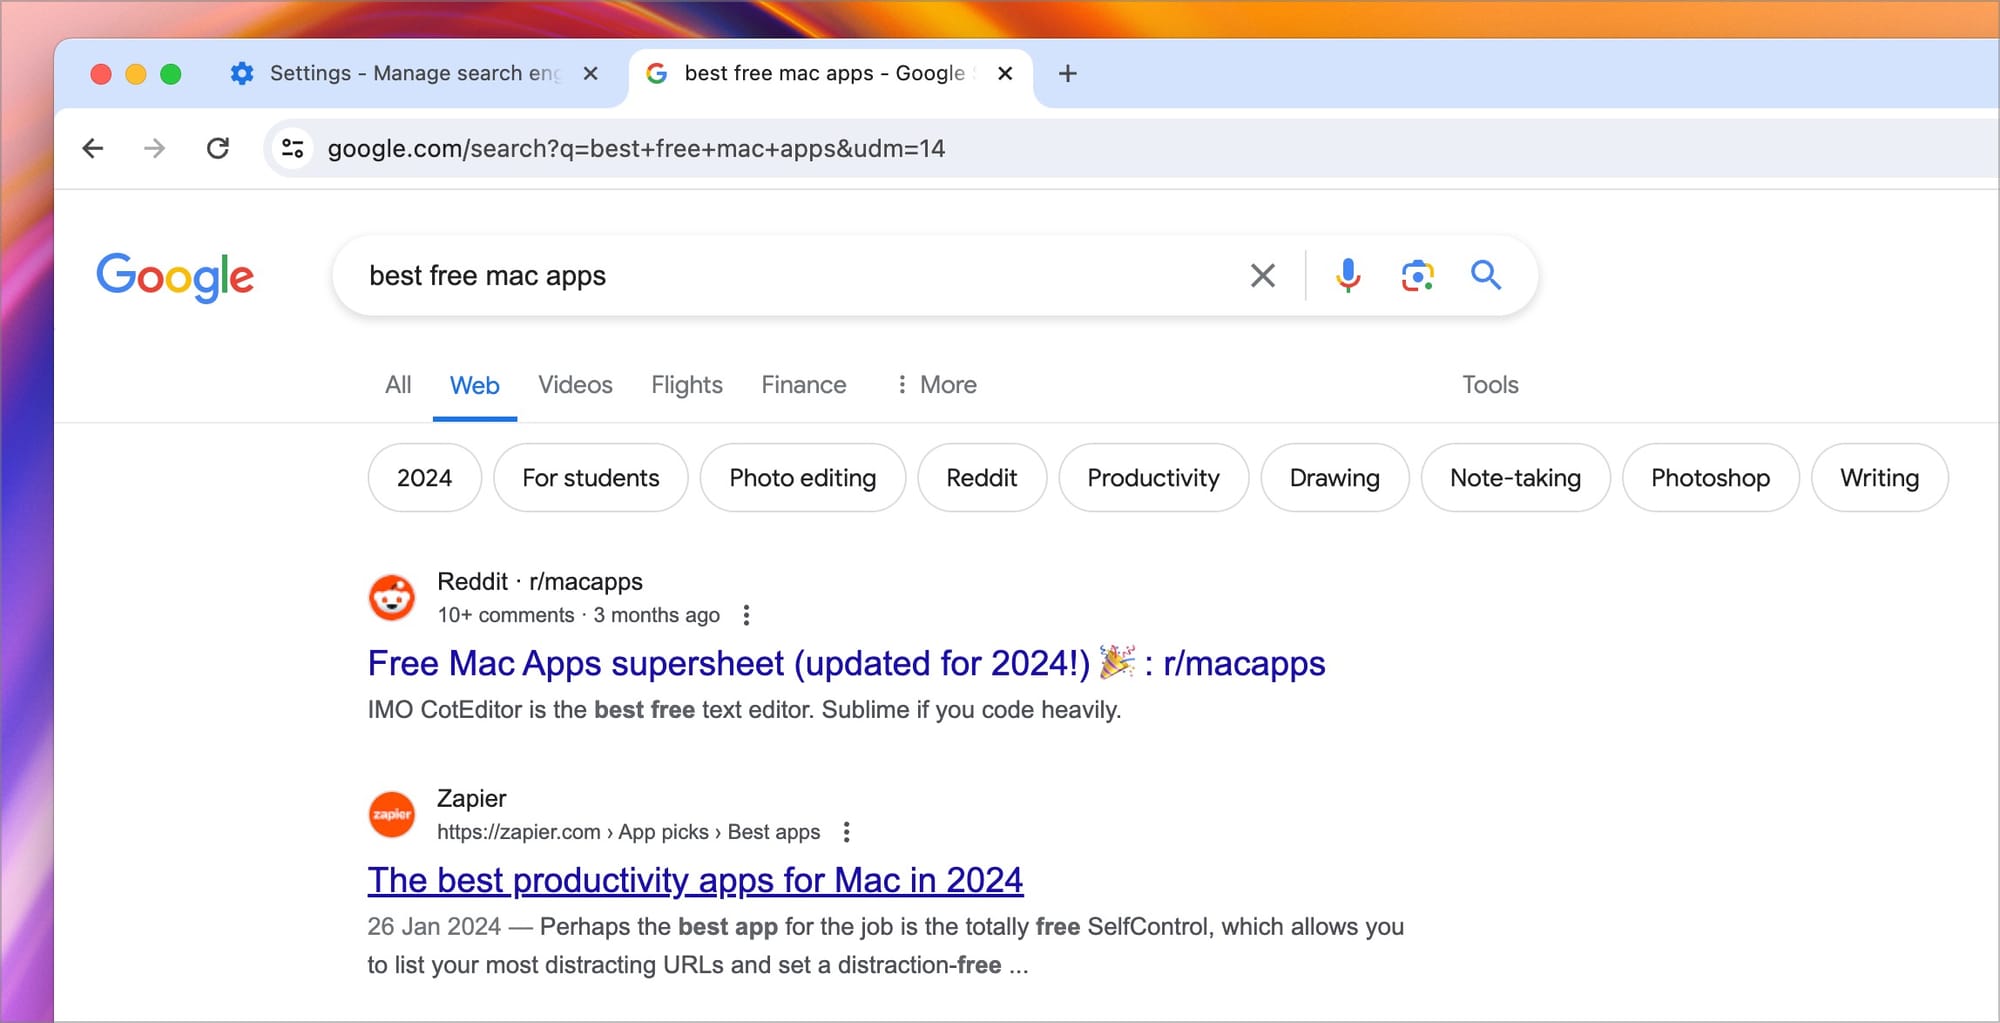
Task: Start voice search with the microphone icon
Action: tap(1348, 275)
